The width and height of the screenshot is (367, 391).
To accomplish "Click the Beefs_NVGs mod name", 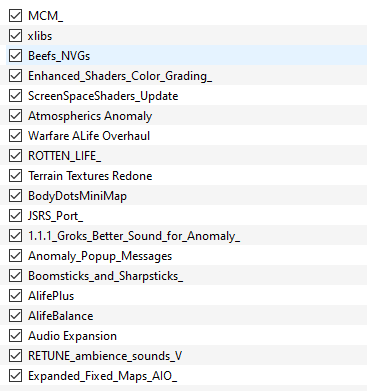I will (59, 56).
